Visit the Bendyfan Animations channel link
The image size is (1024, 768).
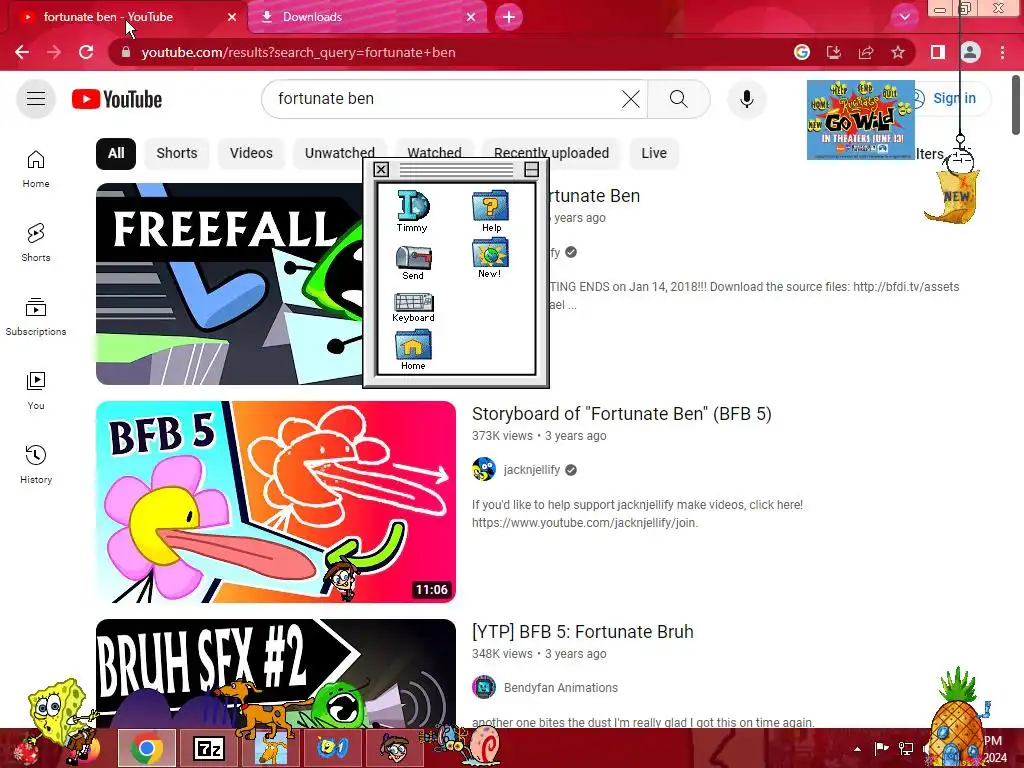click(560, 688)
